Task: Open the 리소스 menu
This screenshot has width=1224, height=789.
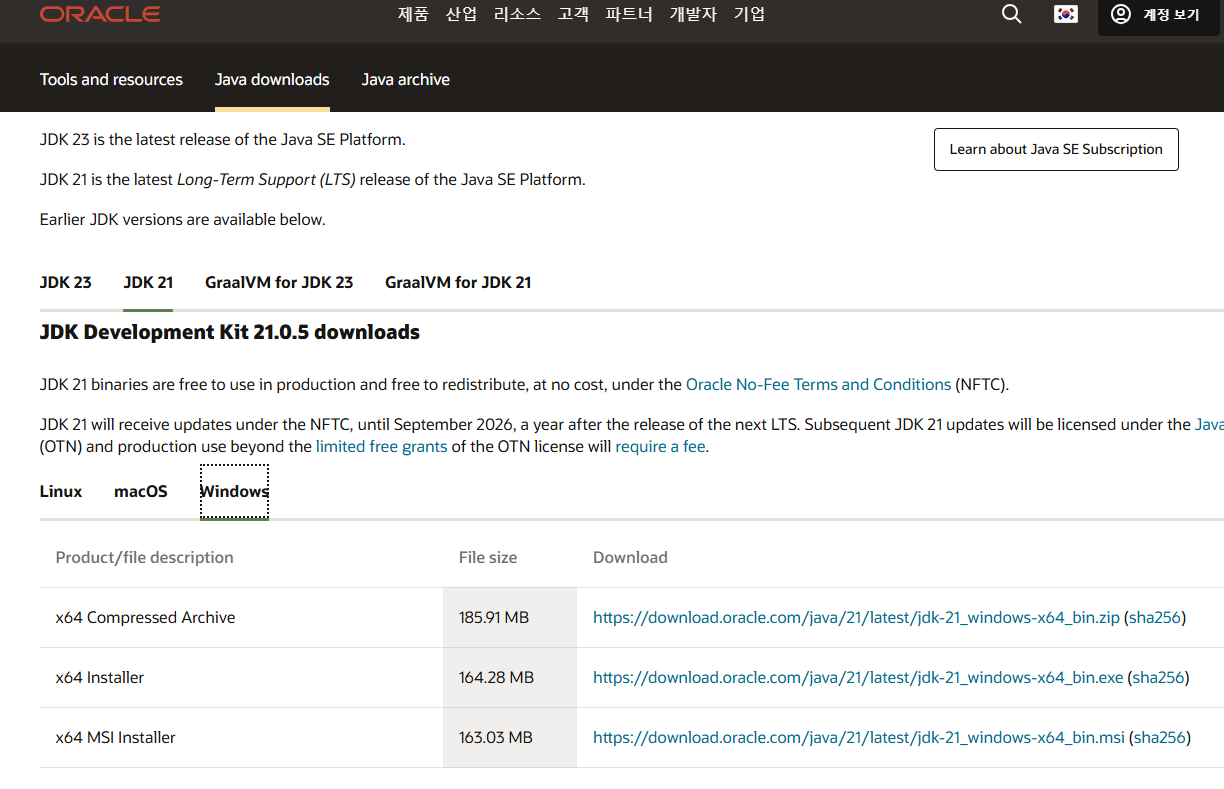Action: (x=517, y=14)
